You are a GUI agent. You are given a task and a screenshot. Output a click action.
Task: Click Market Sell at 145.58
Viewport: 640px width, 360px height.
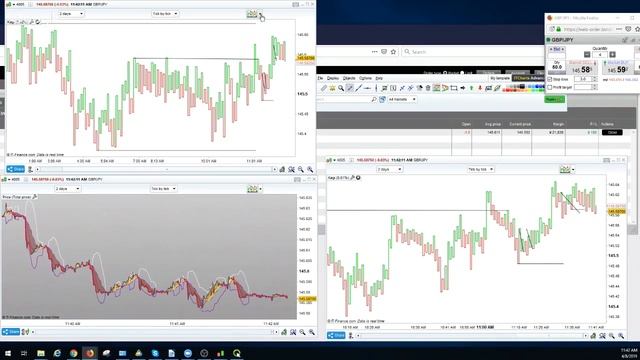[x=582, y=67]
